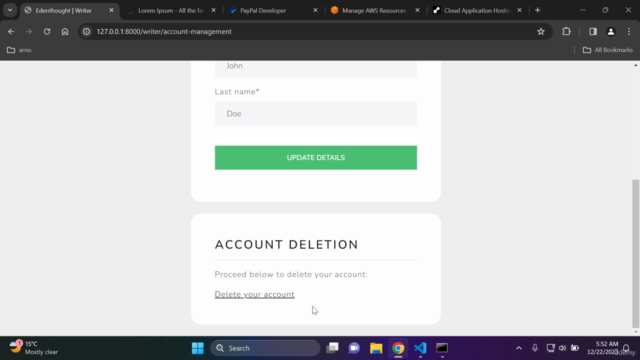Open the Chrome three-dot menu

629,31
